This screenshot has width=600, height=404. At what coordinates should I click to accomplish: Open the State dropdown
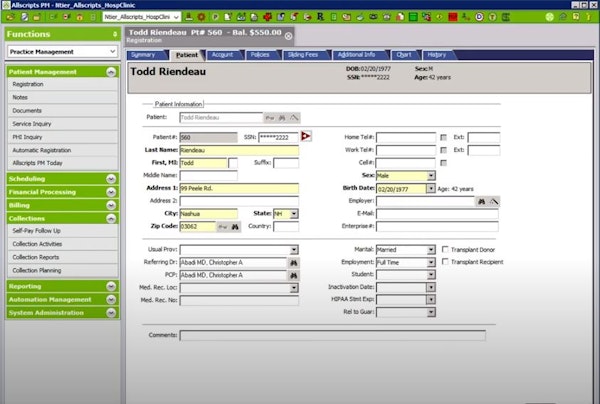point(294,214)
